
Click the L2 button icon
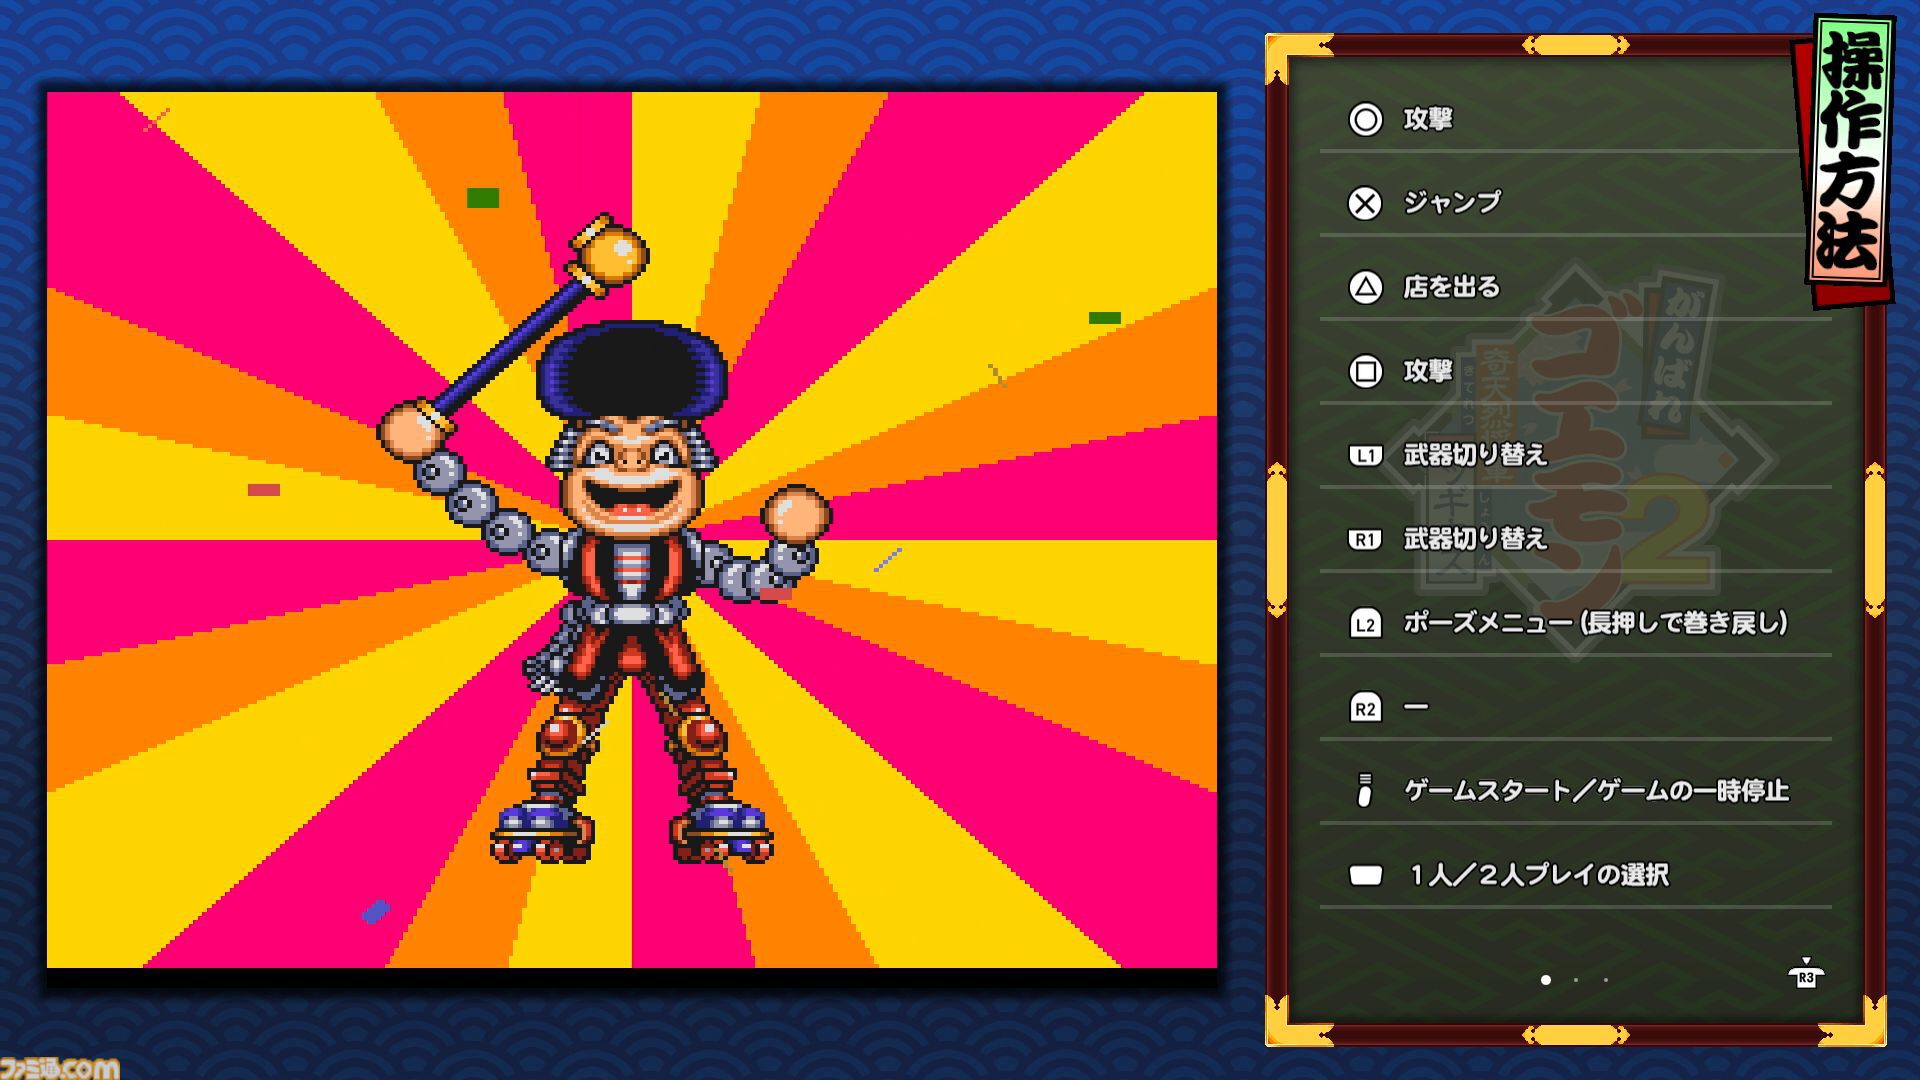1365,624
